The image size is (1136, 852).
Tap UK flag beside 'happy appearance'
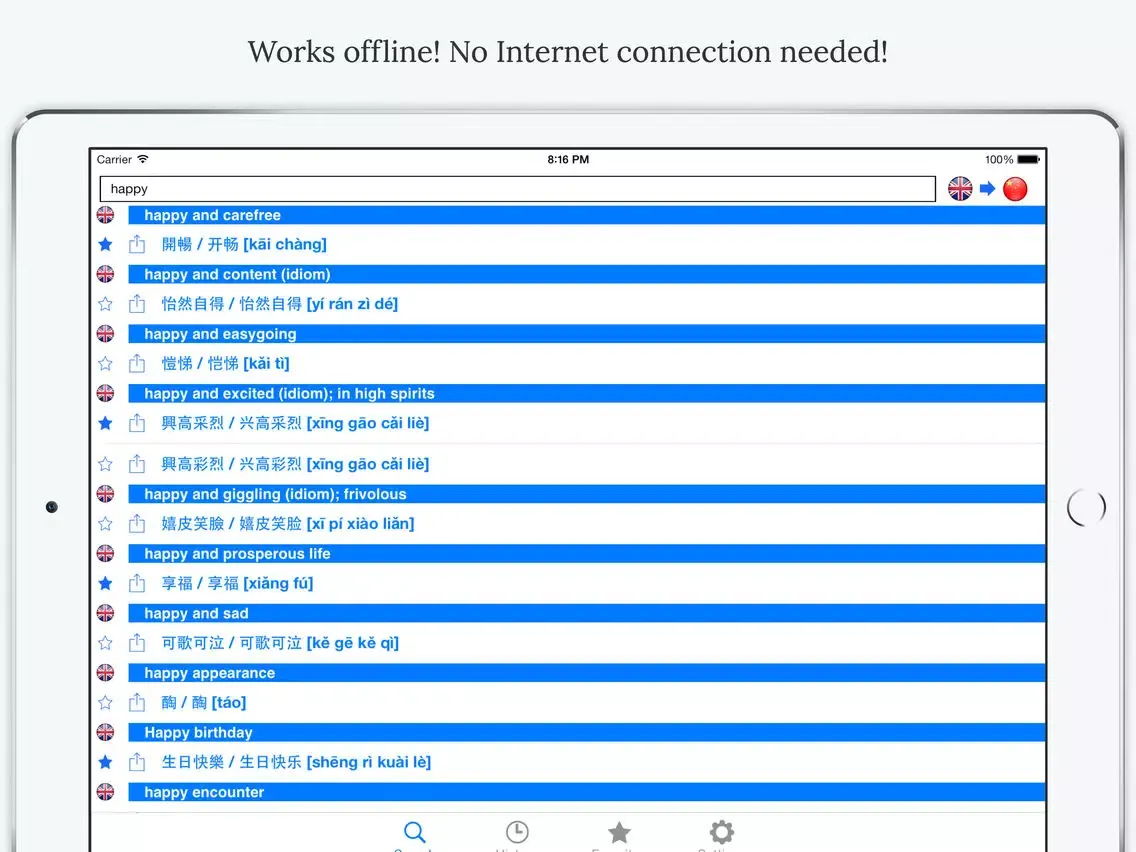[106, 673]
